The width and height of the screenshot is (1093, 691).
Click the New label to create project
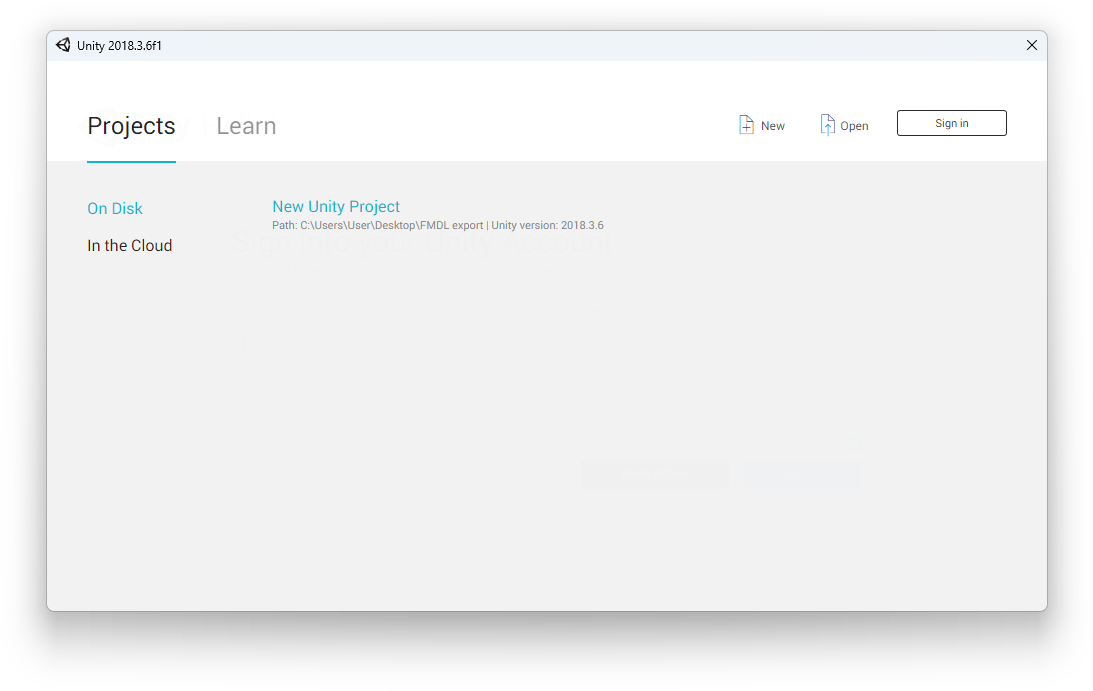pyautogui.click(x=772, y=126)
